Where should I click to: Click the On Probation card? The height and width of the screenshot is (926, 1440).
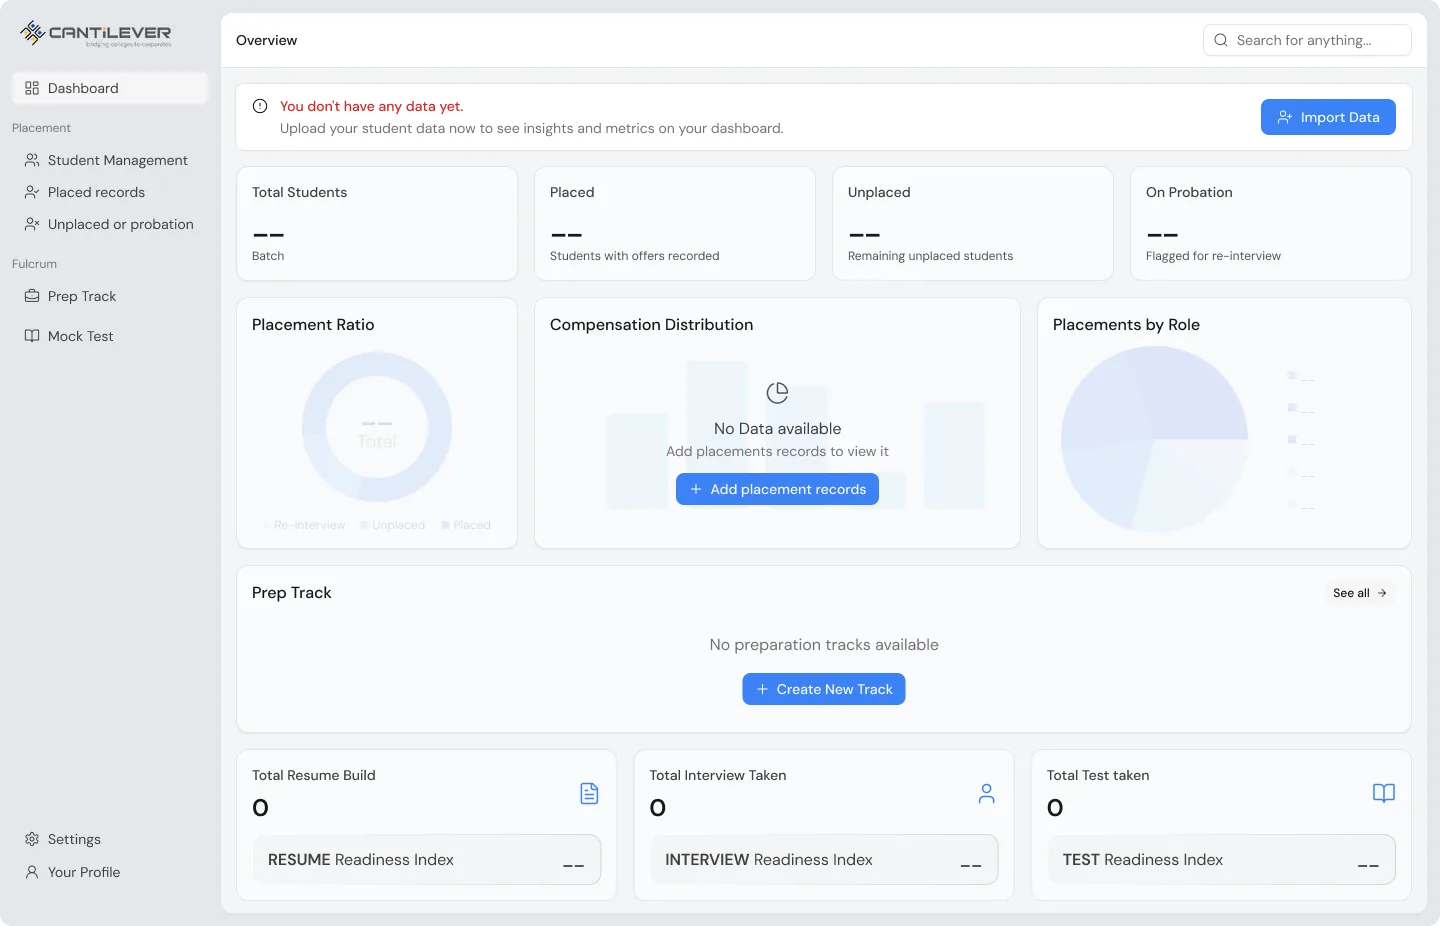click(x=1271, y=224)
